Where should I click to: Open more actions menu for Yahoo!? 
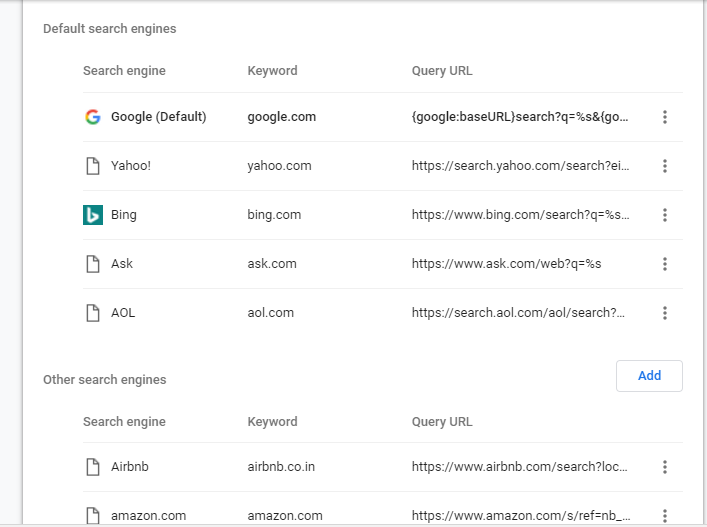pyautogui.click(x=665, y=166)
